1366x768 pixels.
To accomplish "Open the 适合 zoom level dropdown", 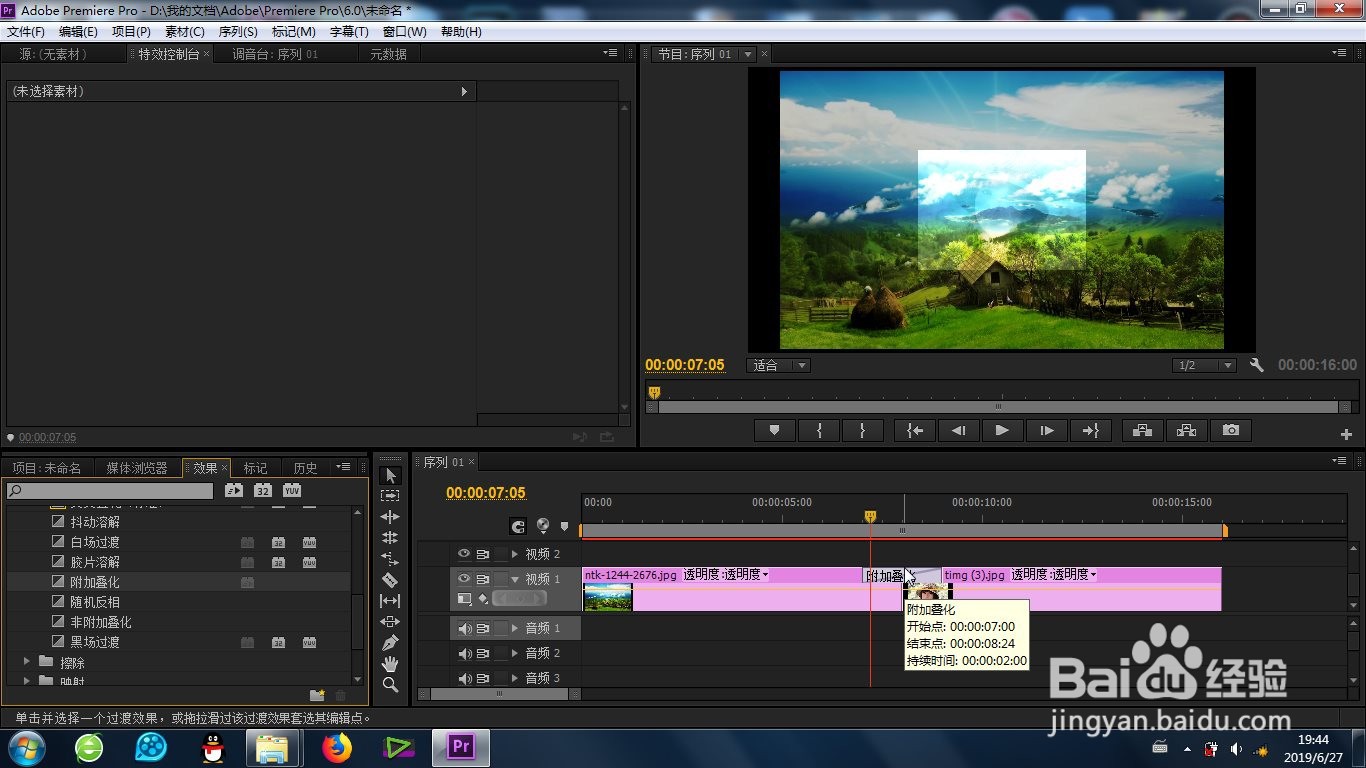I will click(778, 365).
